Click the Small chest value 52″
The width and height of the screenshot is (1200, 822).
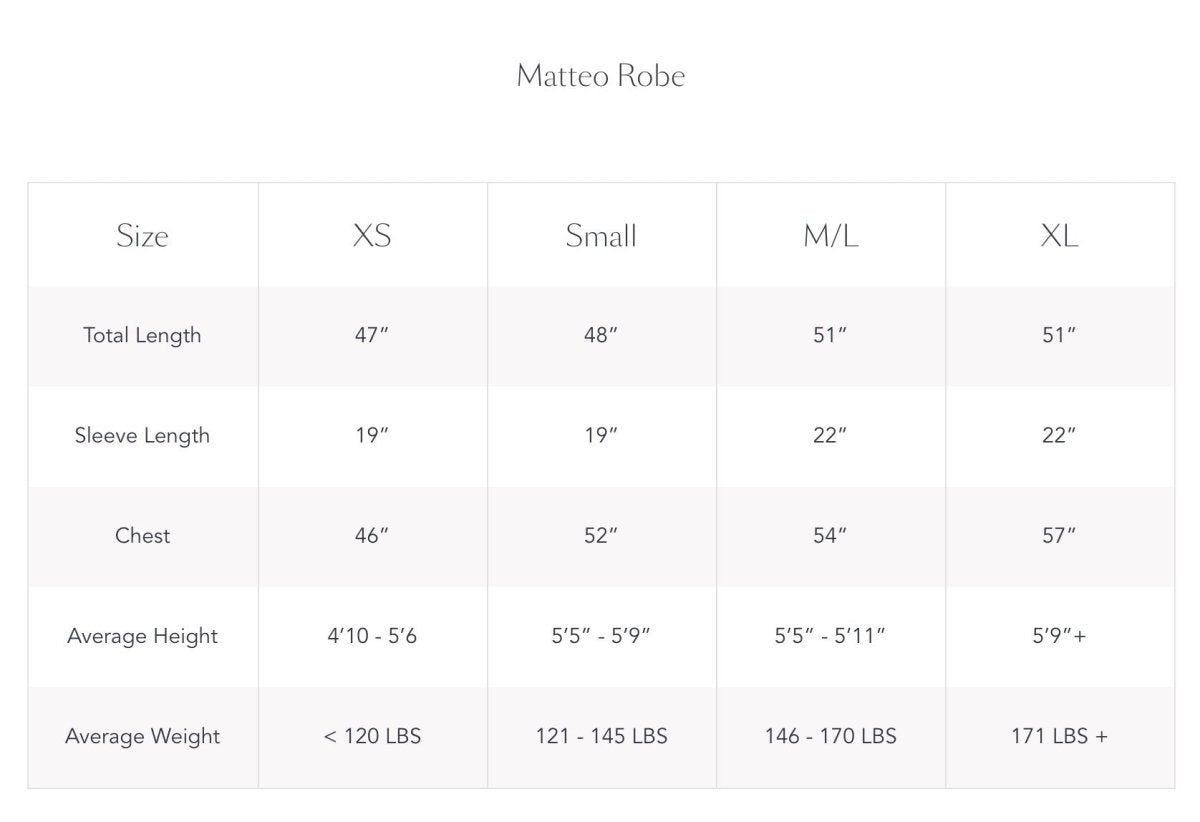[601, 536]
